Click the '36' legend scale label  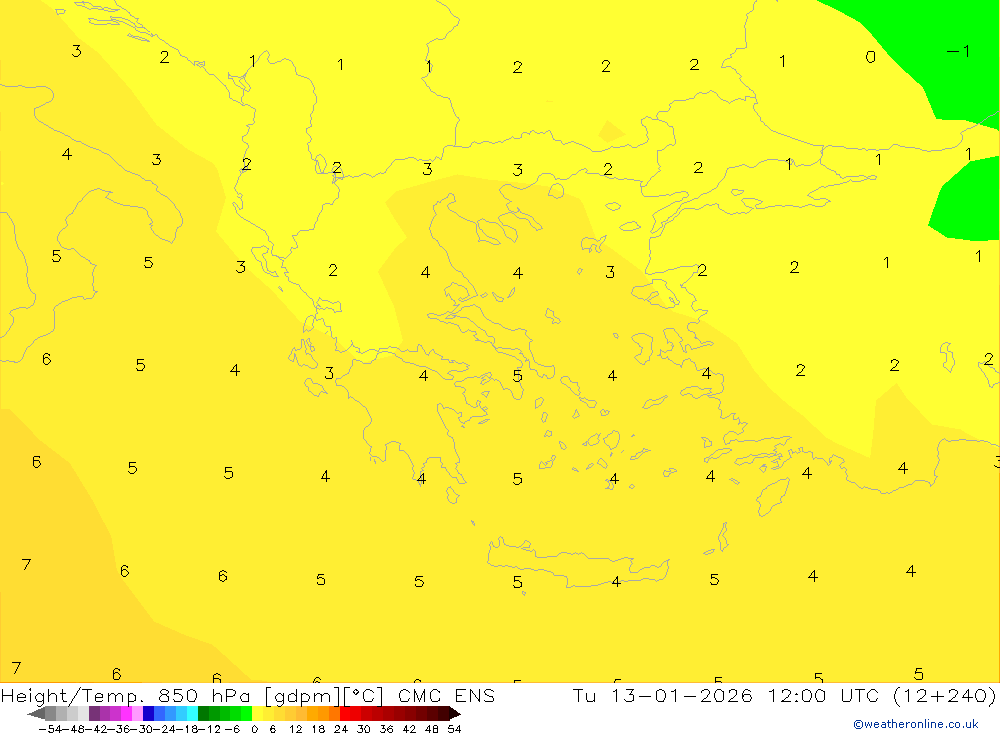(386, 729)
